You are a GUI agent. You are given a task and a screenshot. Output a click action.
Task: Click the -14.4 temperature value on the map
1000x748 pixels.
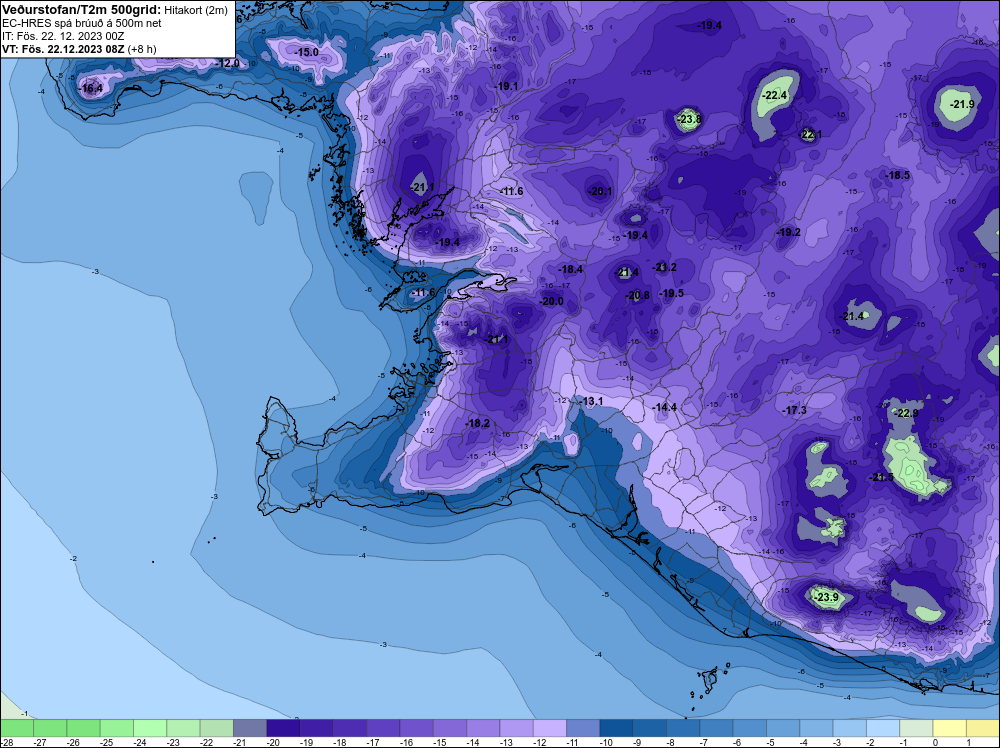click(664, 407)
